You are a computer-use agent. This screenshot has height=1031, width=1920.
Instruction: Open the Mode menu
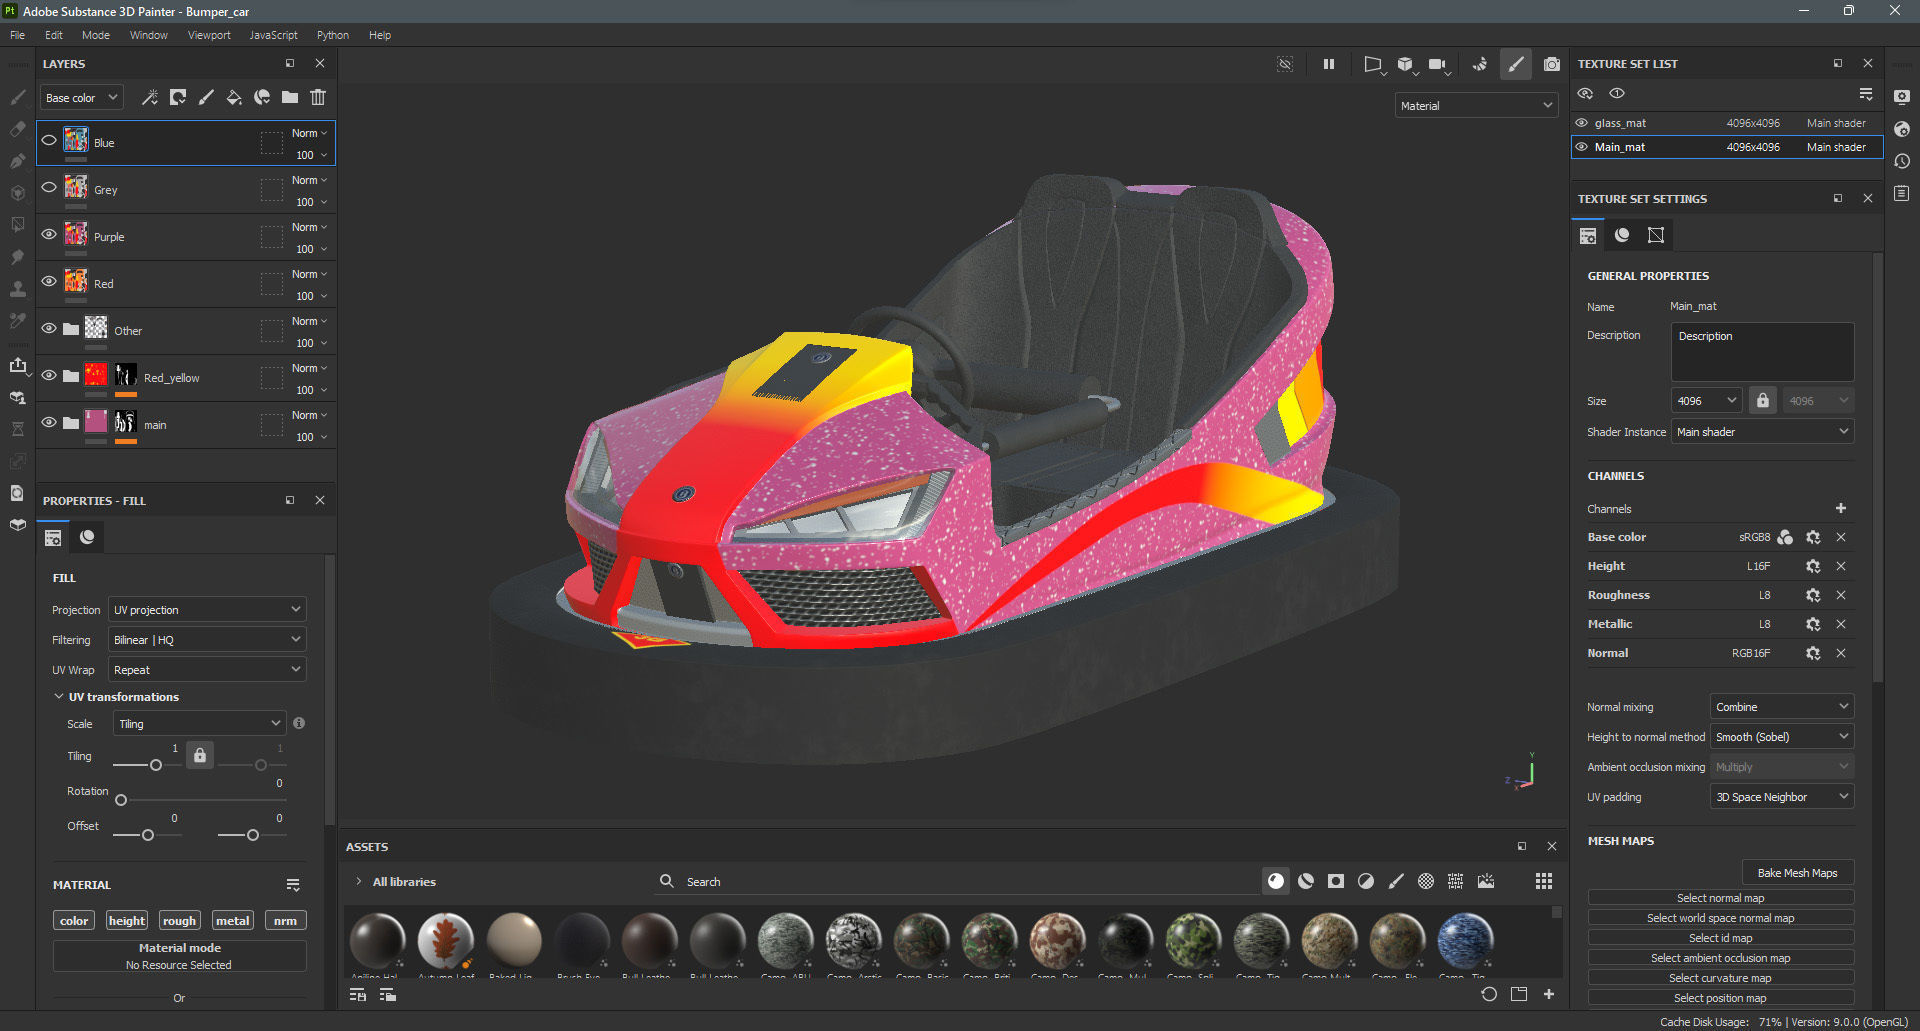tap(96, 35)
